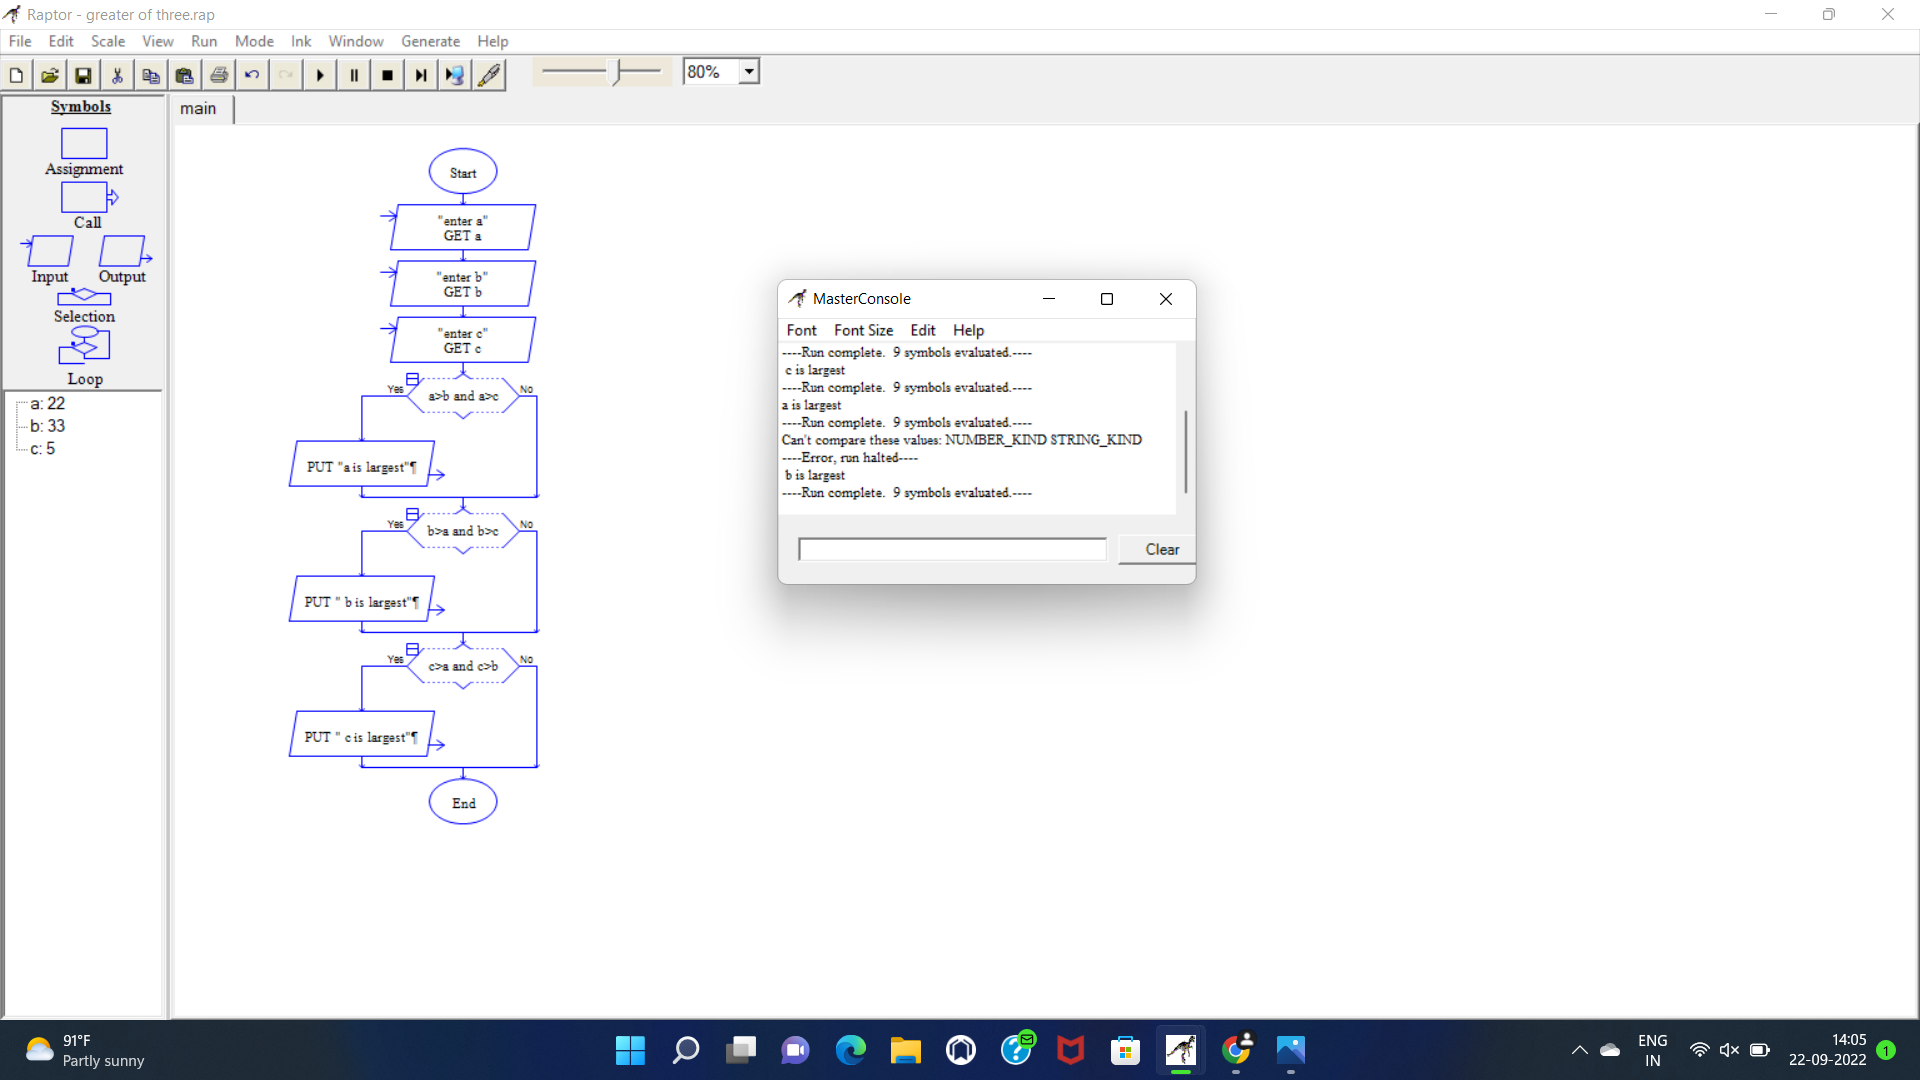Select the Output symbol
The image size is (1920, 1080).
pyautogui.click(x=122, y=252)
